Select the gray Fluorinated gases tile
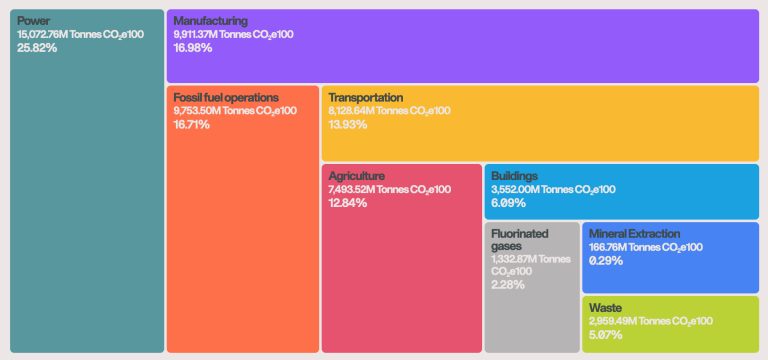 click(532, 288)
